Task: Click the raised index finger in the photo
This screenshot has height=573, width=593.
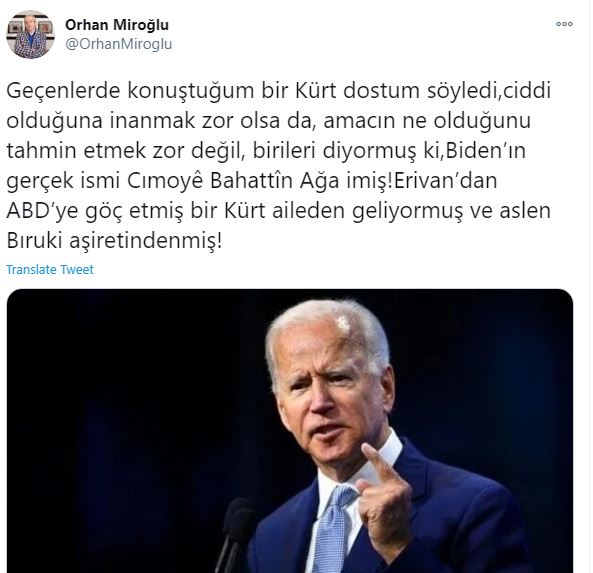Action: (x=378, y=462)
